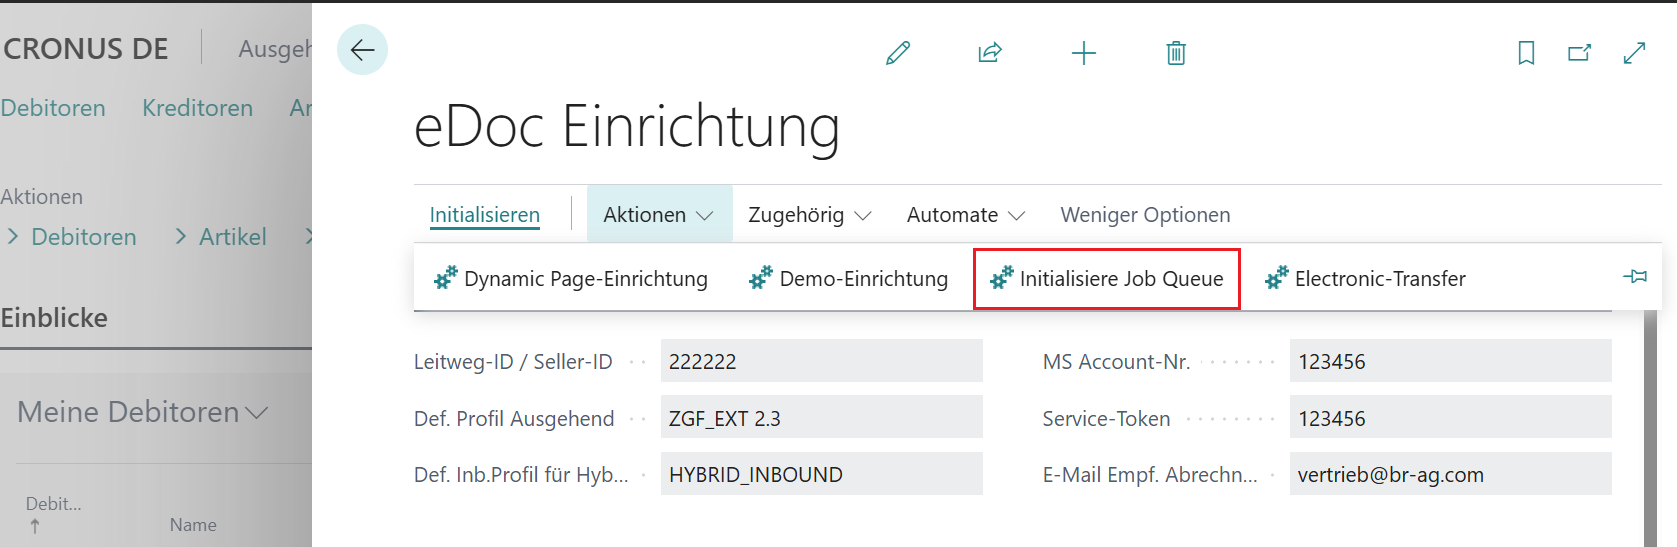Click the share icon
Image resolution: width=1677 pixels, height=547 pixels.
pyautogui.click(x=990, y=53)
